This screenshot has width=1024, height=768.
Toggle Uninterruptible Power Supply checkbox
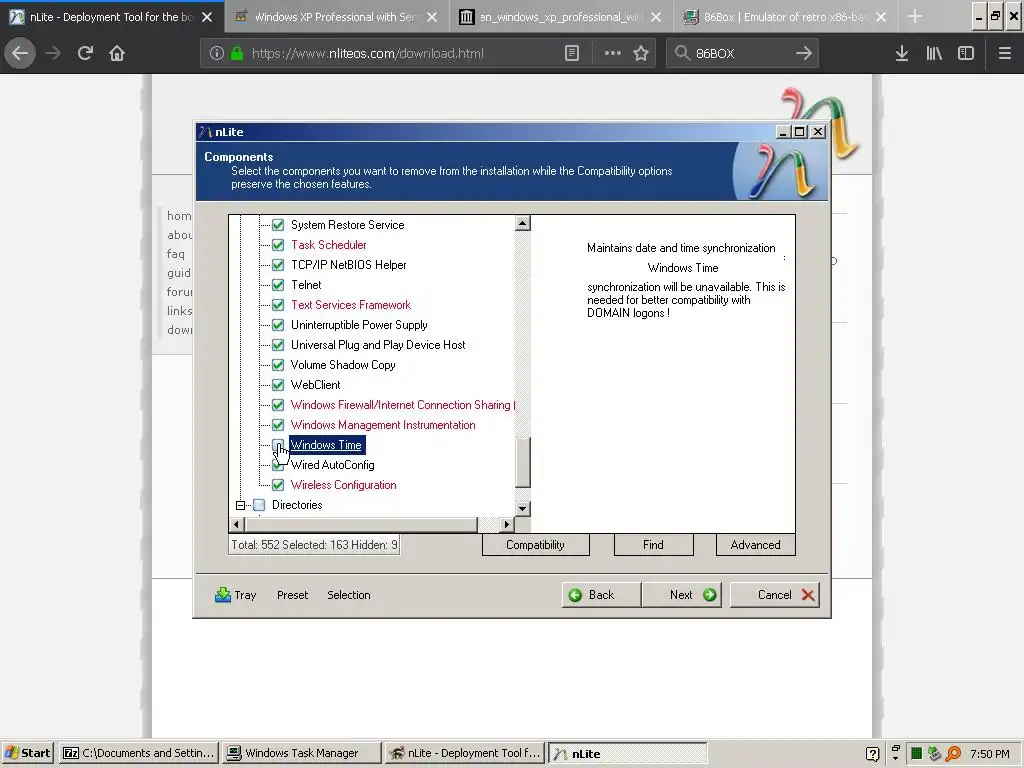[x=278, y=325]
